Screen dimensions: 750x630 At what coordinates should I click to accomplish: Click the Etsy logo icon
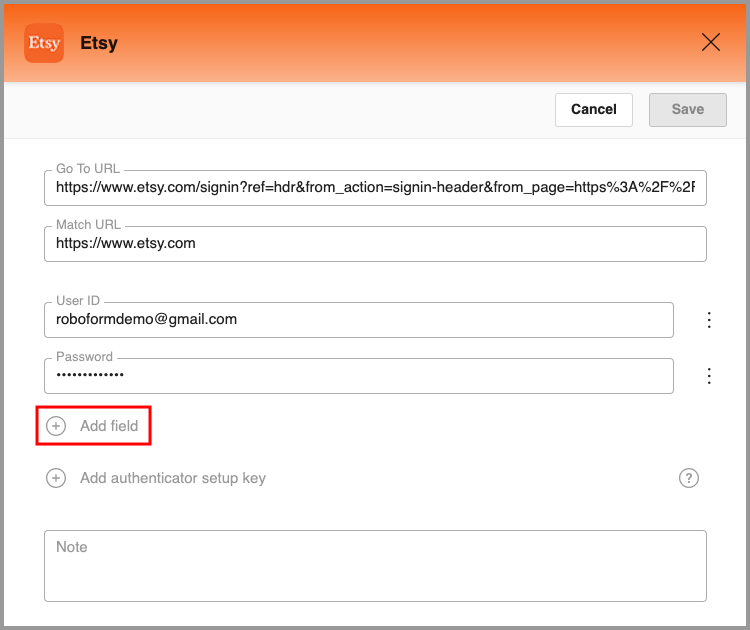[44, 43]
